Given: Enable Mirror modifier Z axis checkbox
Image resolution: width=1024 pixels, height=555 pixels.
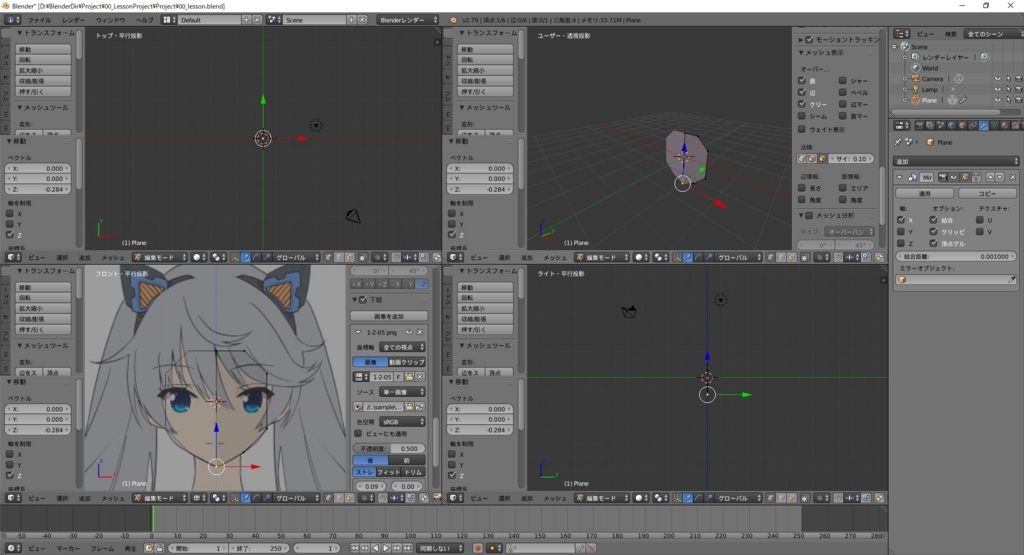Looking at the screenshot, I should pyautogui.click(x=901, y=244).
